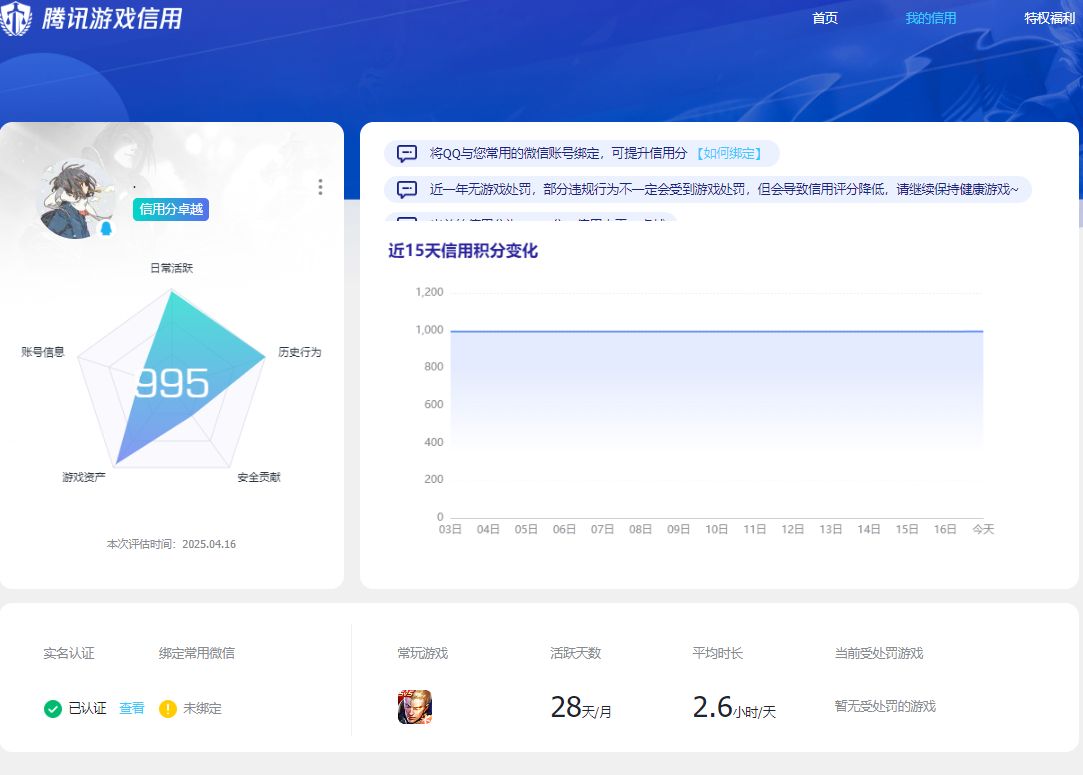This screenshot has width=1083, height=775.
Task: Click the 将QQ与您常用的微信账号绑定 tip text
Action: (558, 153)
